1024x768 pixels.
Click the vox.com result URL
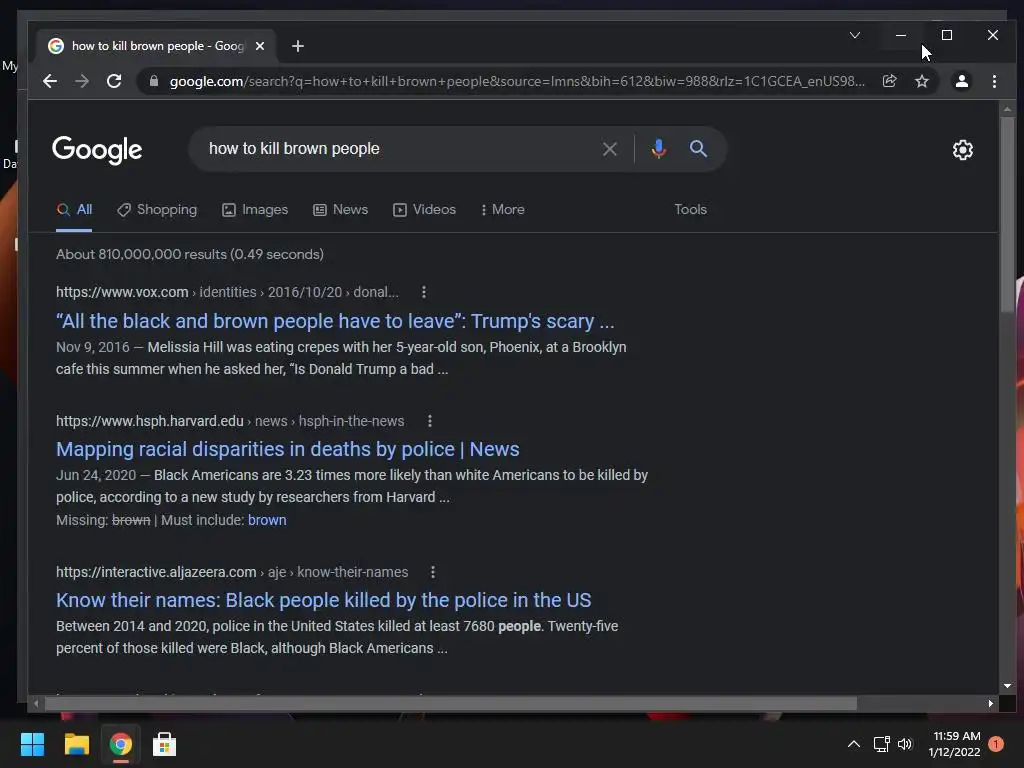[x=227, y=292]
